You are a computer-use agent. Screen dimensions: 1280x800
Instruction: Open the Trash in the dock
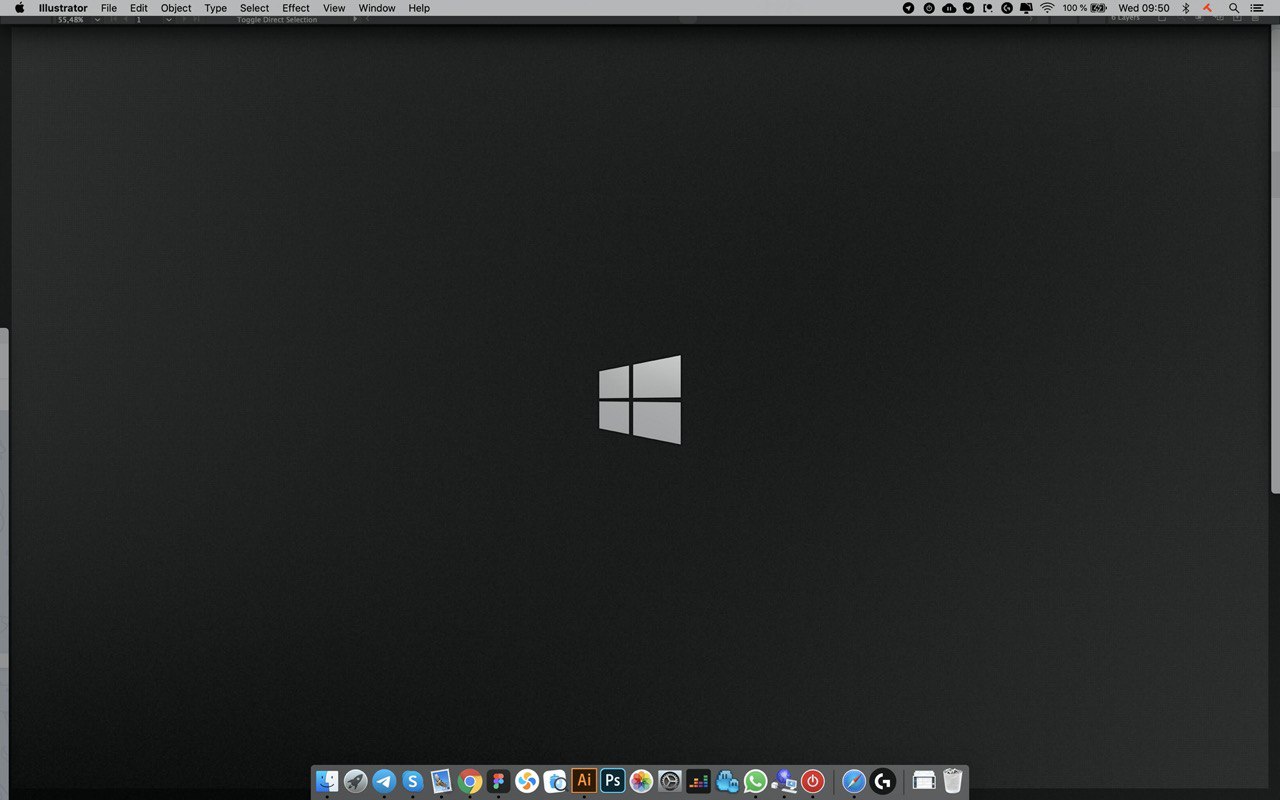coord(953,781)
